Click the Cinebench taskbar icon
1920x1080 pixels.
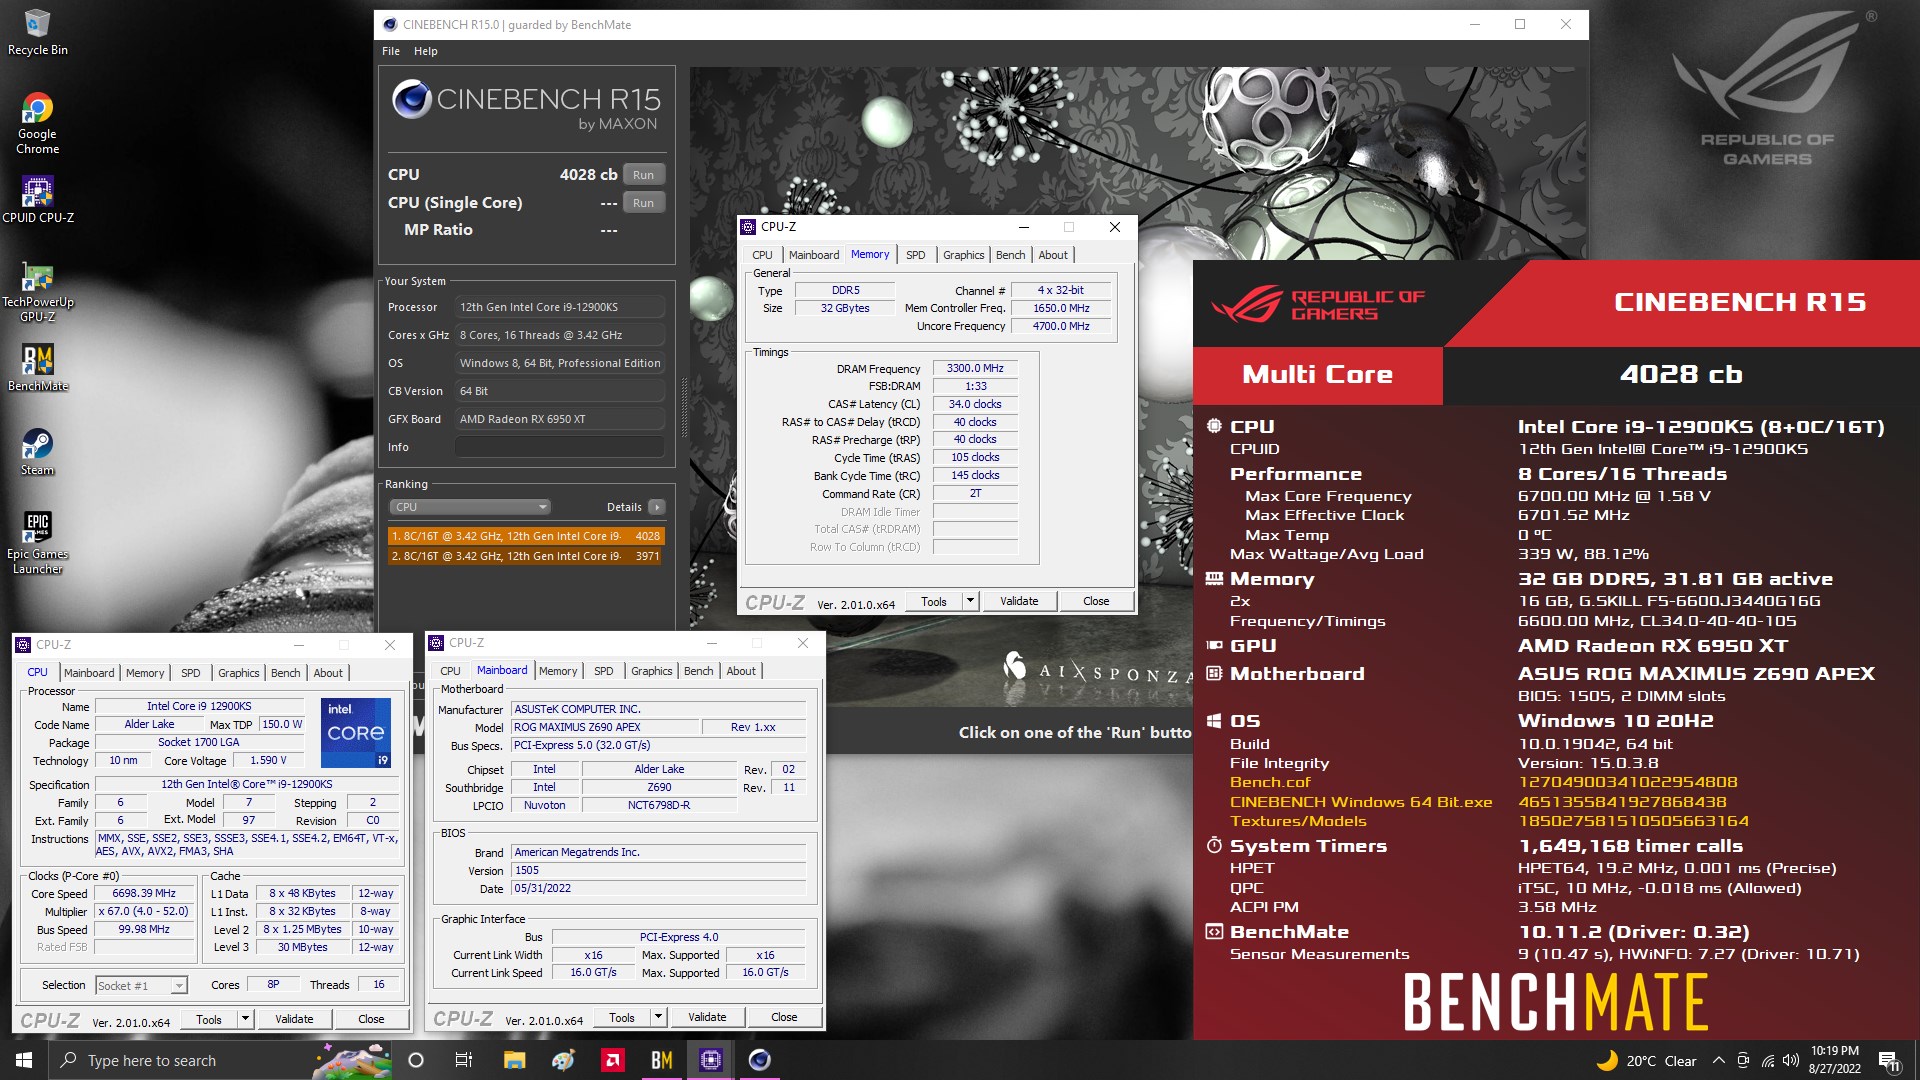759,1060
